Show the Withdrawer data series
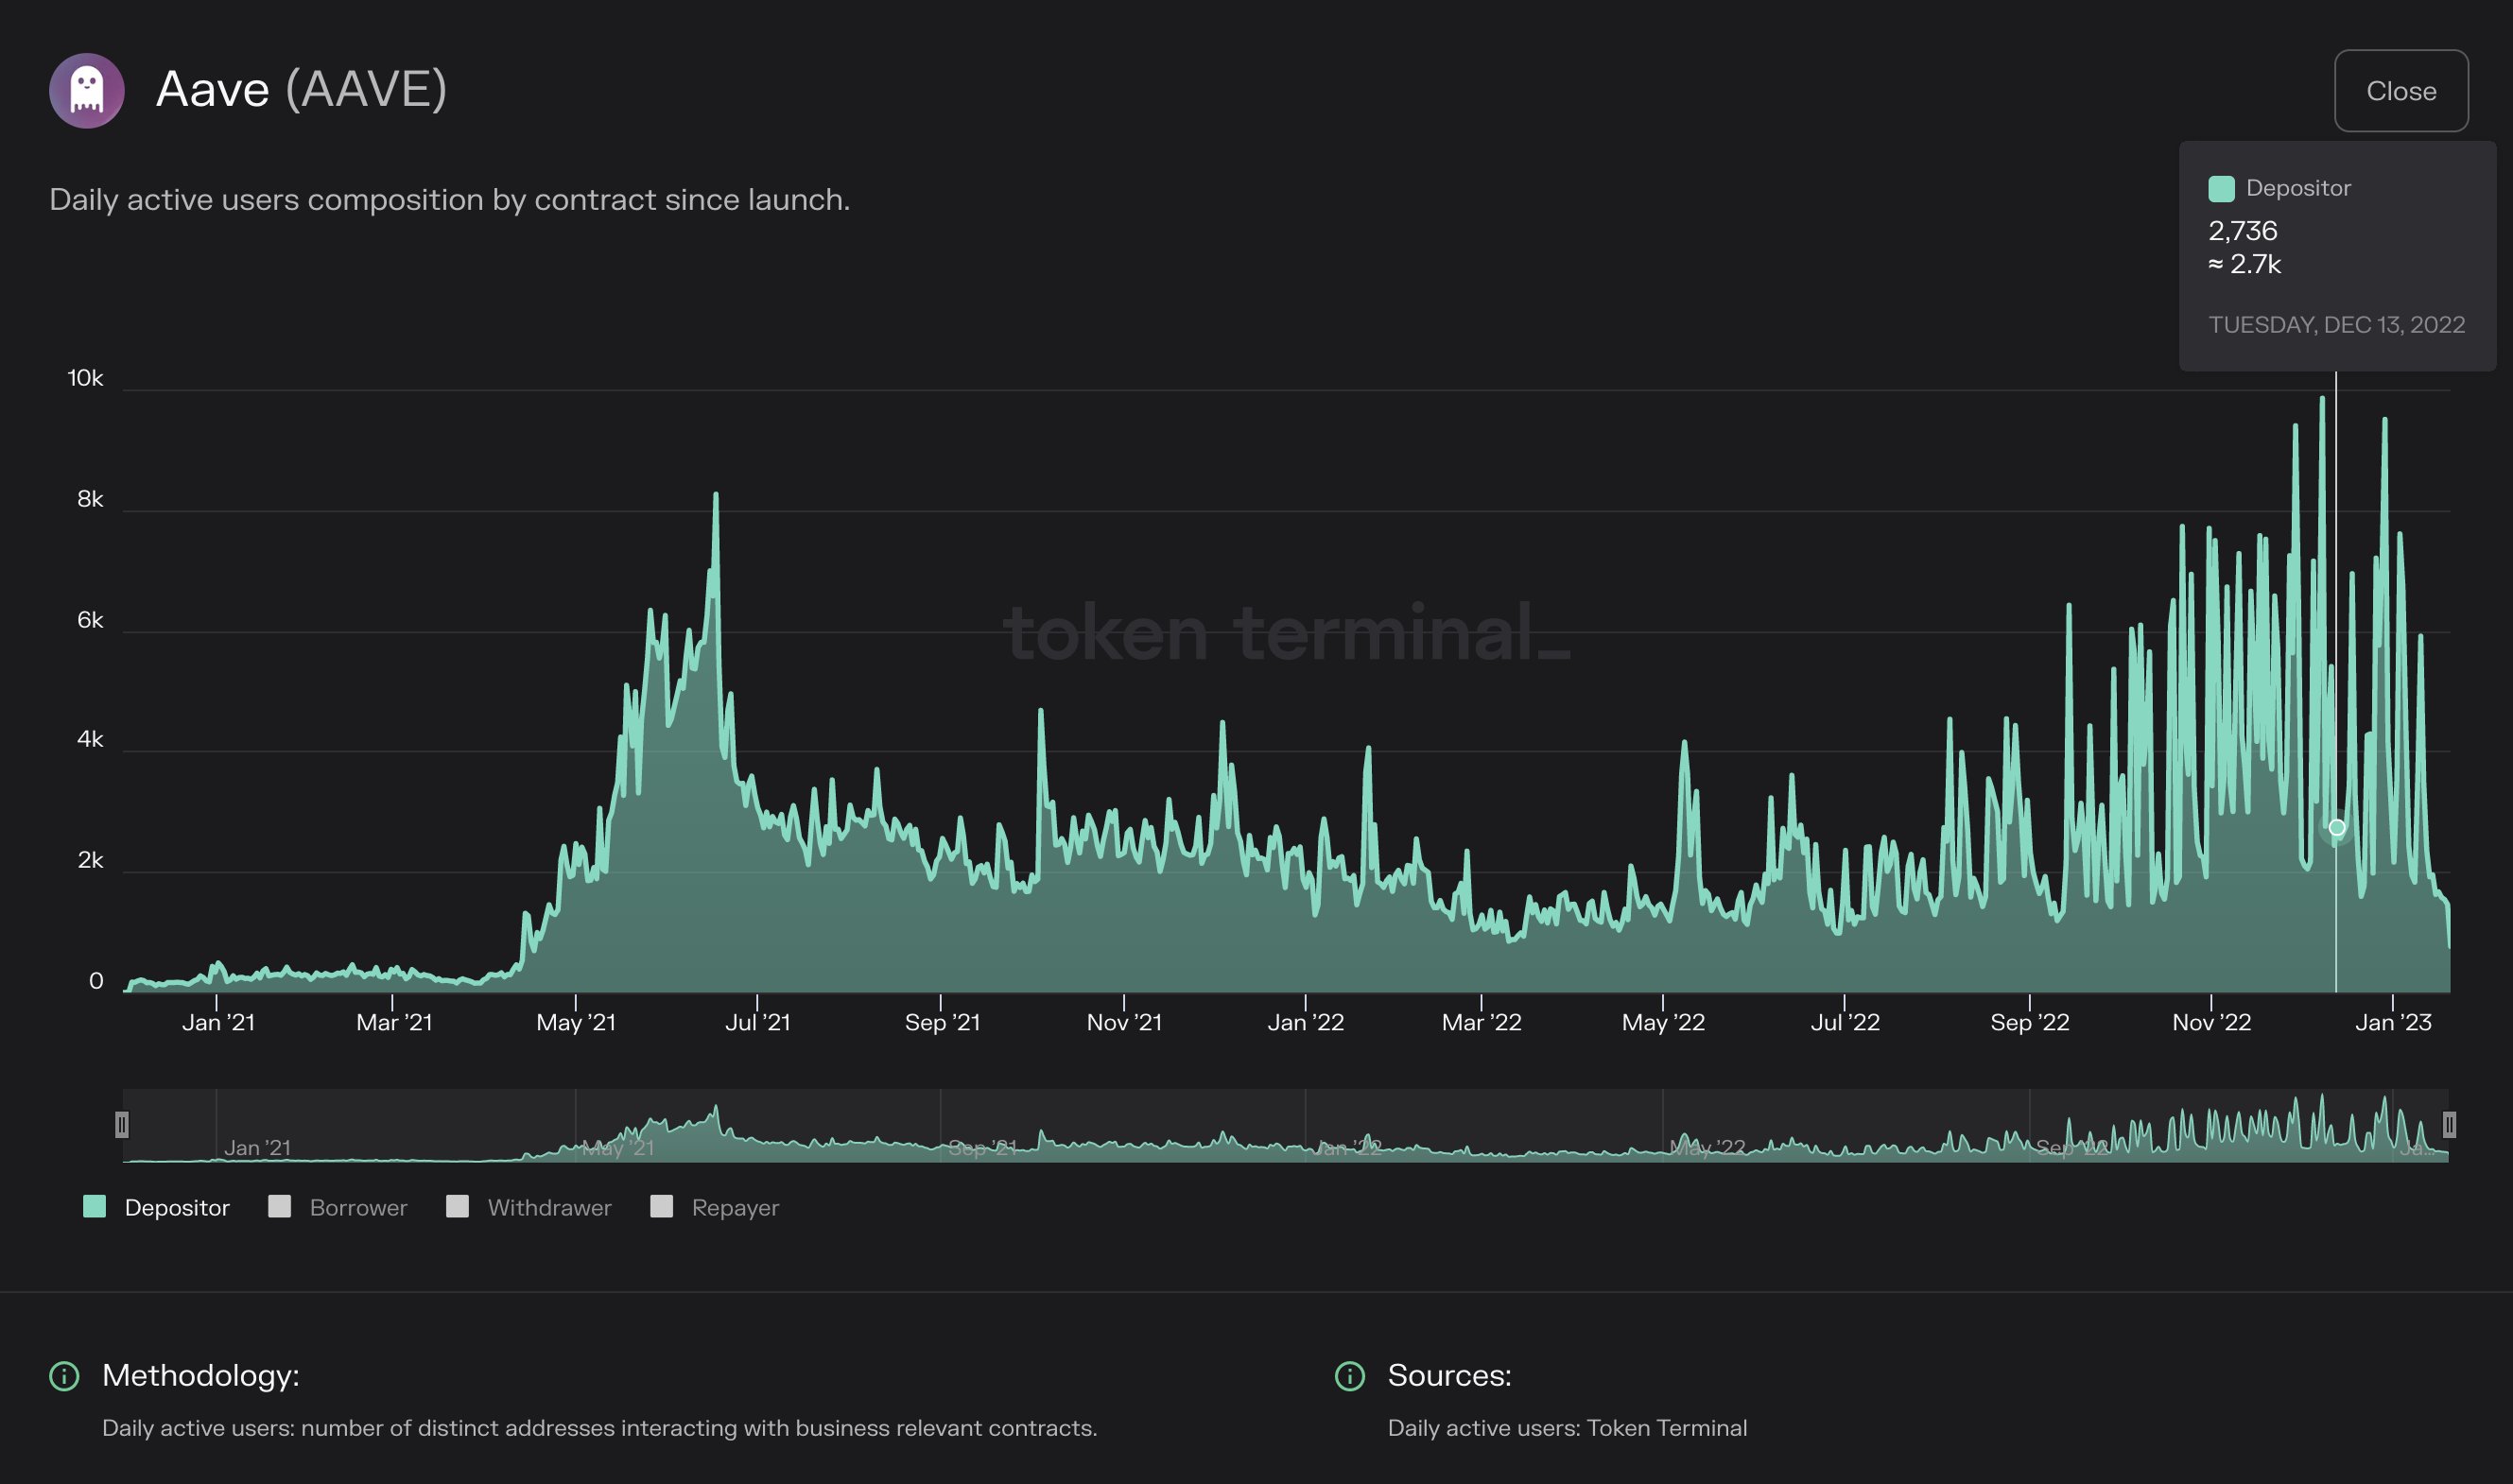 tap(548, 1207)
